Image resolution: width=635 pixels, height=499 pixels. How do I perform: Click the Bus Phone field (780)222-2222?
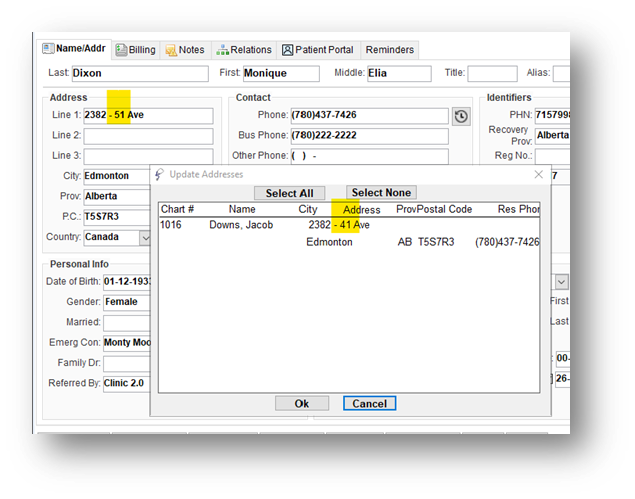(x=369, y=136)
